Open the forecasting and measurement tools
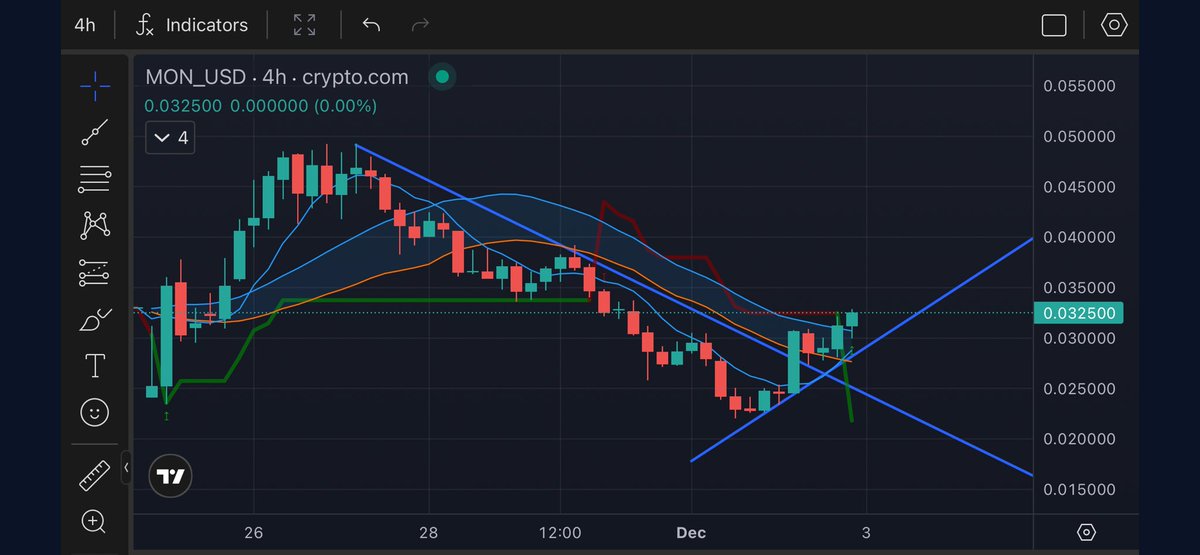The height and width of the screenshot is (555, 1200). [x=95, y=272]
